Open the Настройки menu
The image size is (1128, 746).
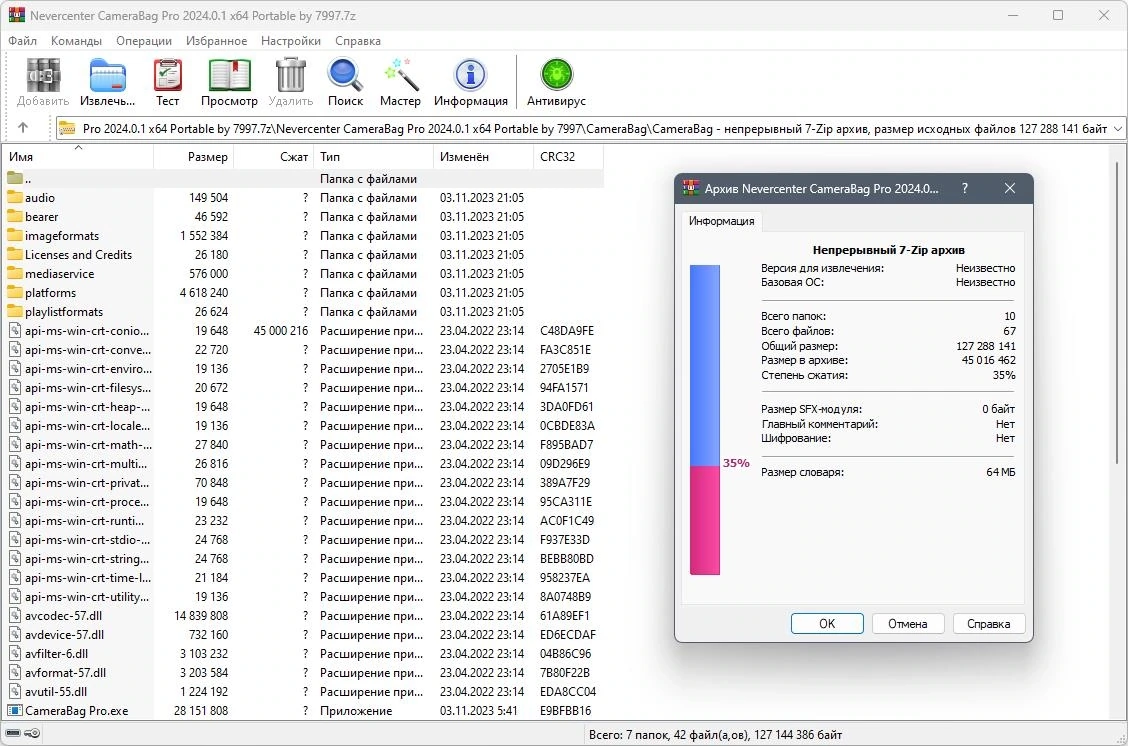[x=291, y=41]
